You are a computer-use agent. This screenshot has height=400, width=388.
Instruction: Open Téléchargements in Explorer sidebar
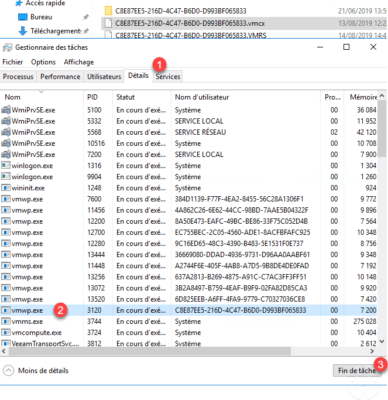tap(50, 31)
